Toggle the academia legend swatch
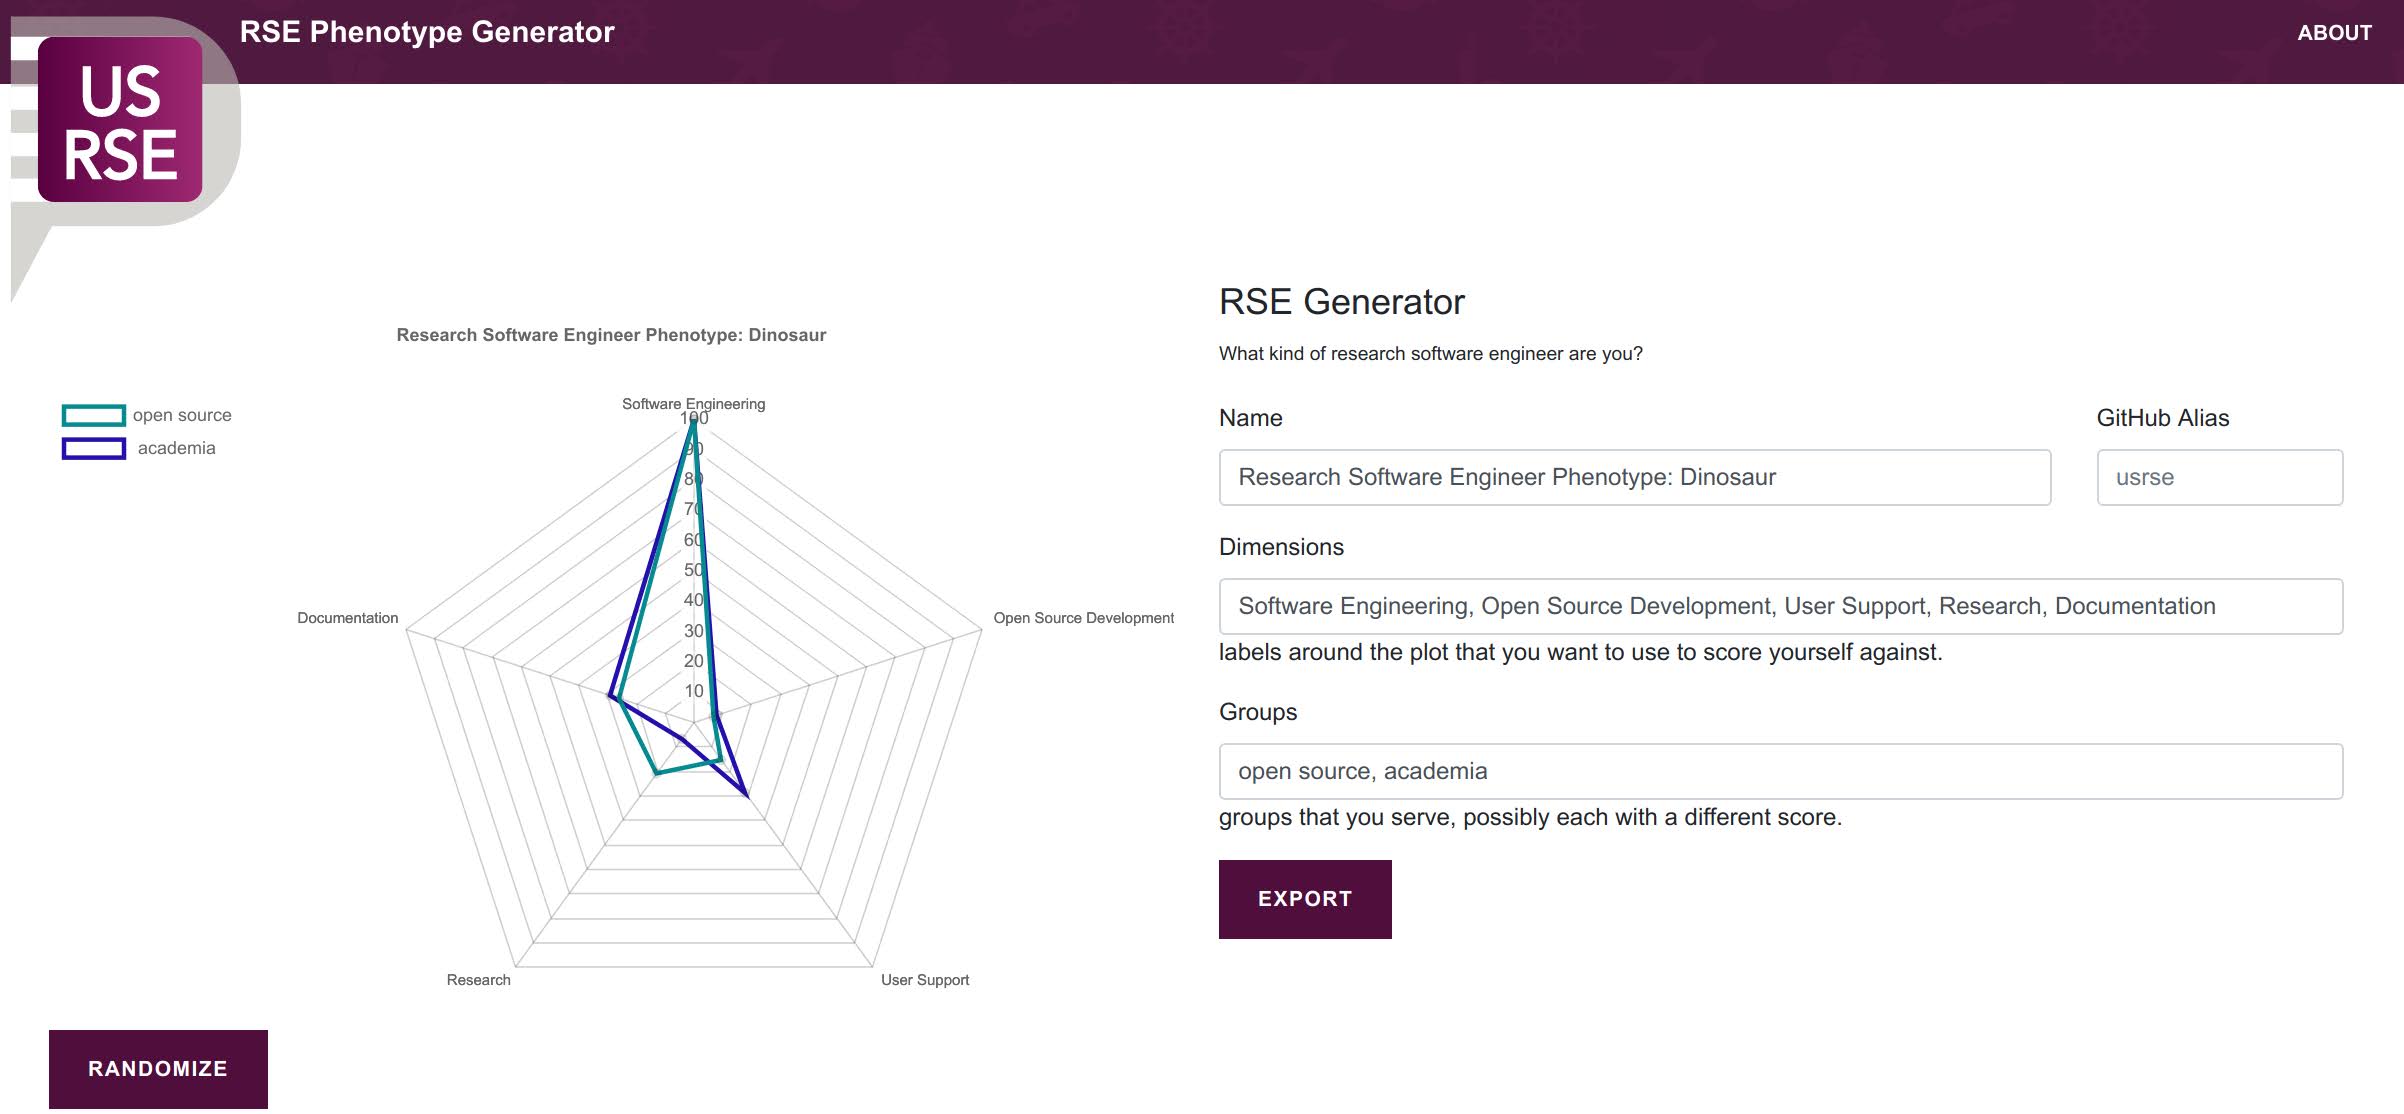 [x=94, y=448]
